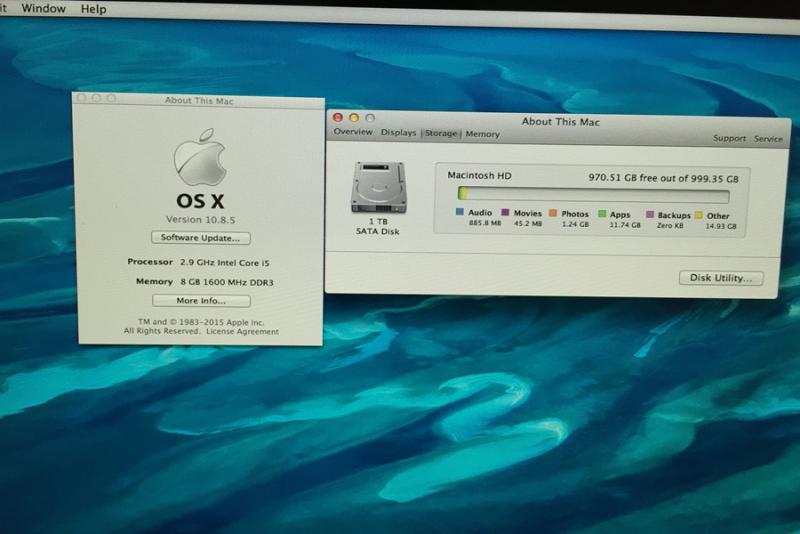
Task: Click the storage window title 'About This Mac'
Action: [x=560, y=122]
